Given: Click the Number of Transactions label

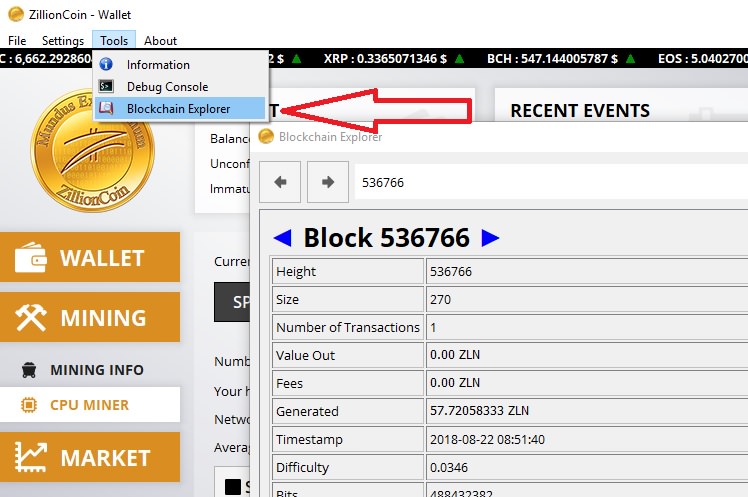Looking at the screenshot, I should pyautogui.click(x=348, y=327).
